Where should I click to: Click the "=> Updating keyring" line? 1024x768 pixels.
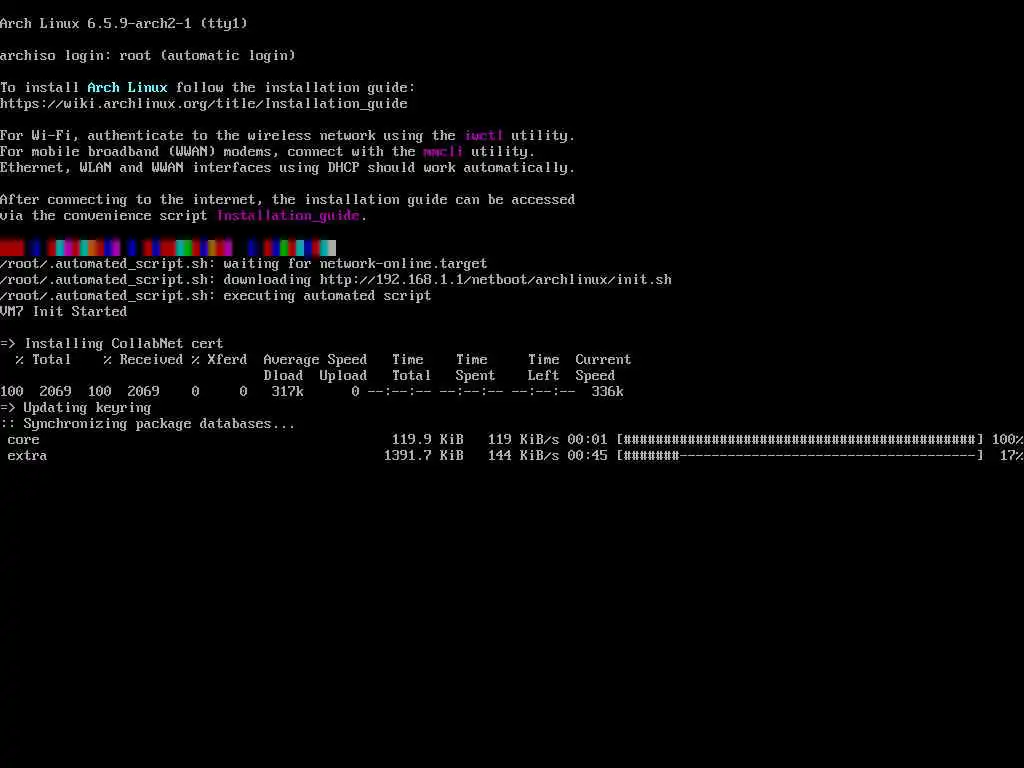click(x=76, y=408)
